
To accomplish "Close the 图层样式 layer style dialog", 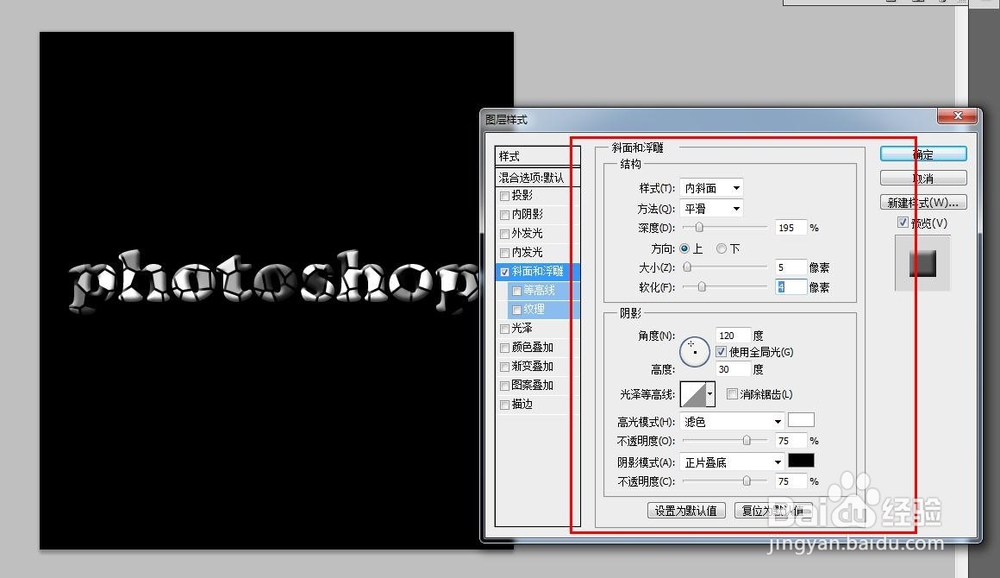I will tap(957, 116).
